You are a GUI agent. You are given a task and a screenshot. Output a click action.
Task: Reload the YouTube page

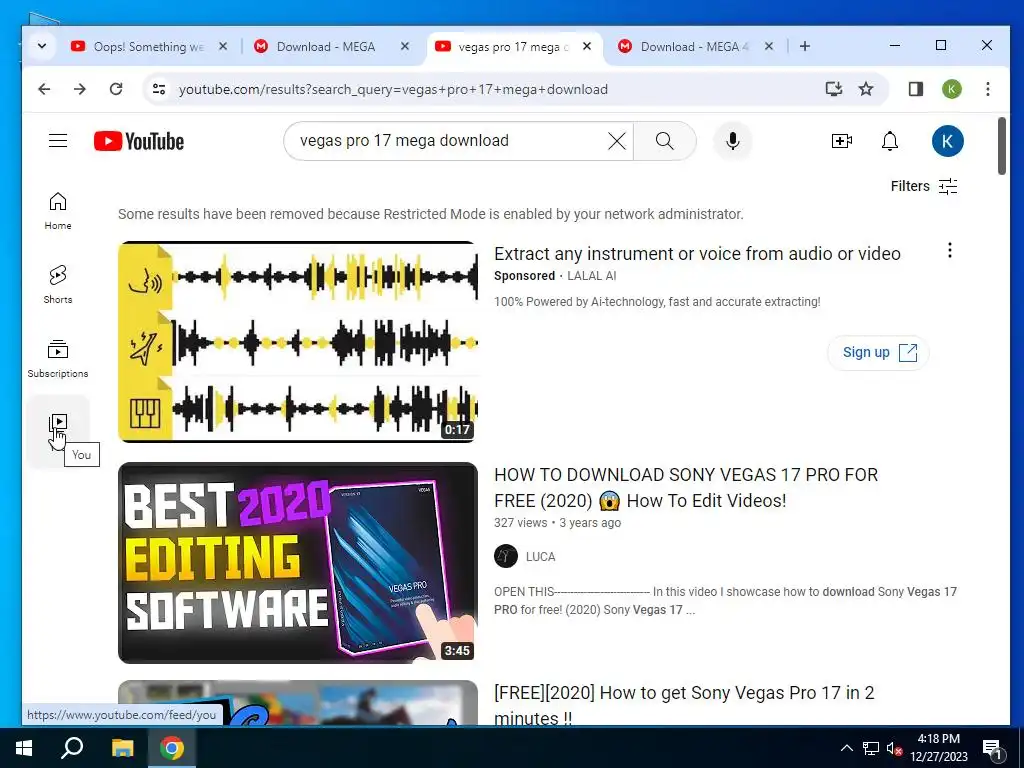tap(116, 89)
